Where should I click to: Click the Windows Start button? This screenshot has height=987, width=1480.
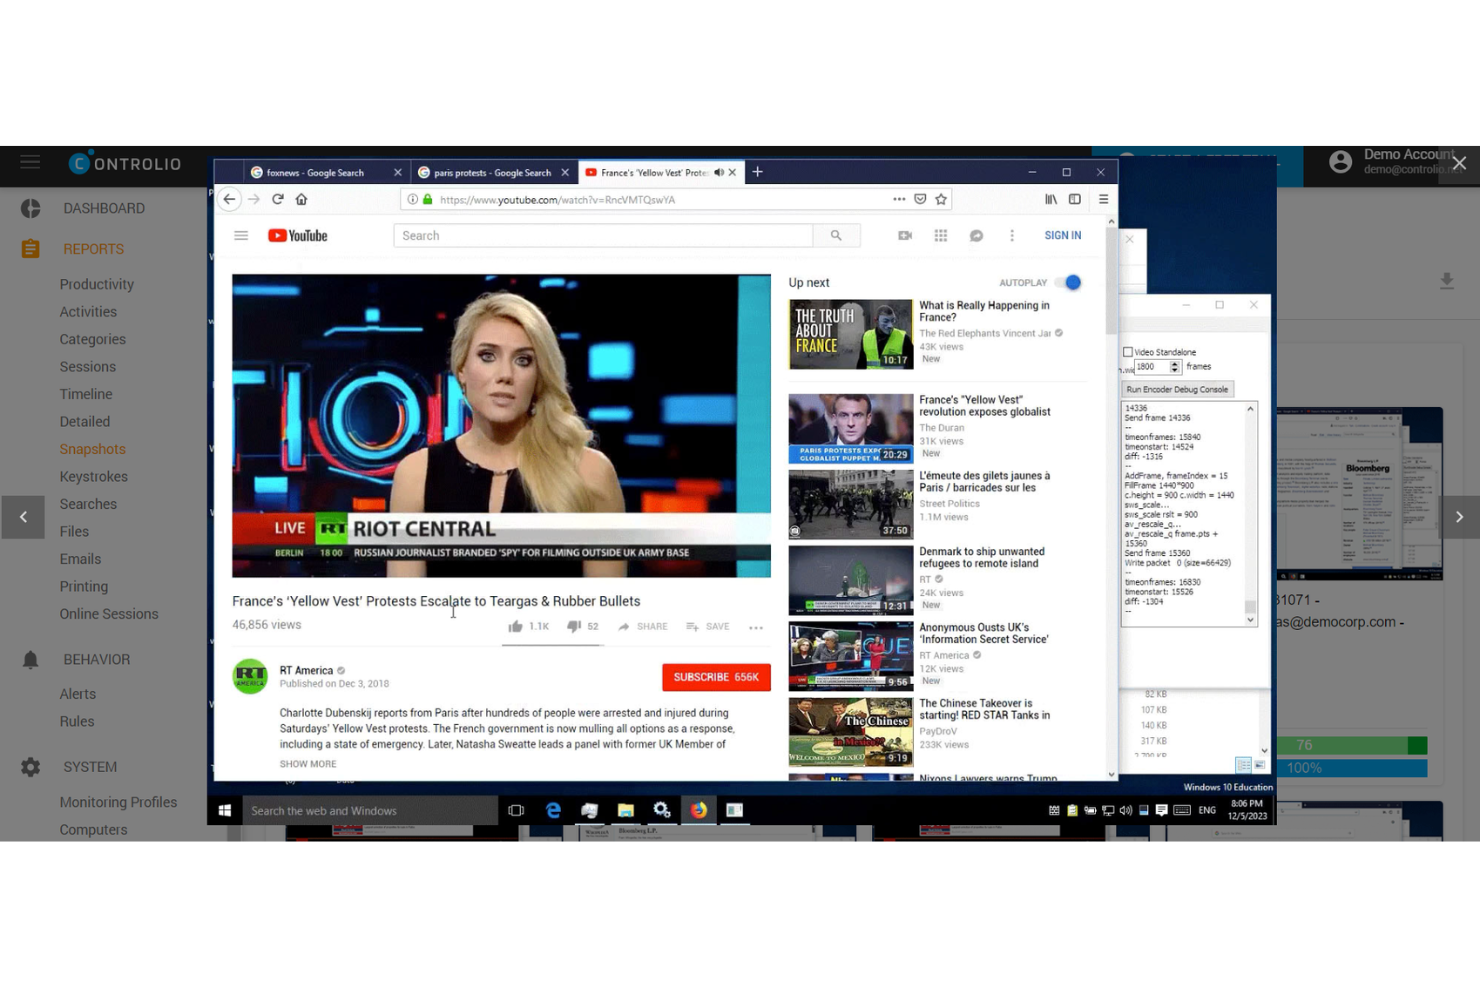pyautogui.click(x=225, y=810)
